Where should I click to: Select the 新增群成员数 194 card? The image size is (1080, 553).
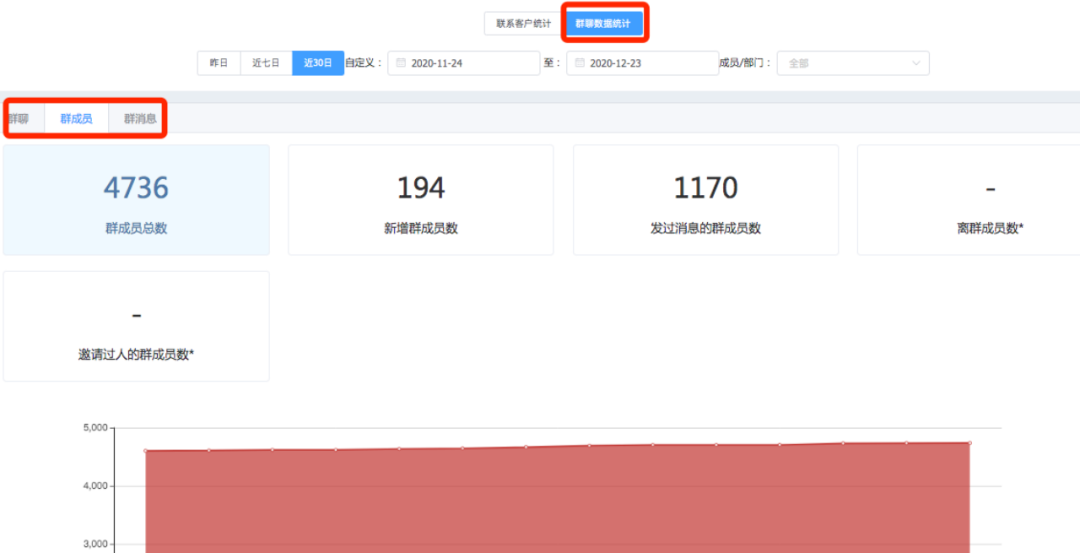coord(421,200)
